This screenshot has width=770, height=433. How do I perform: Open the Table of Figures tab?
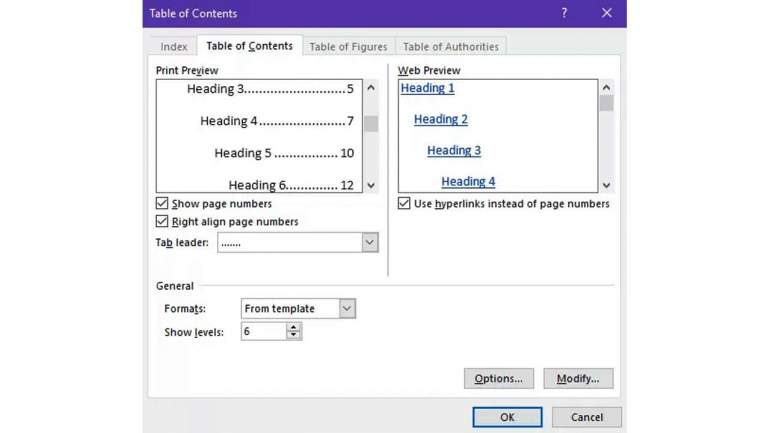coord(348,47)
